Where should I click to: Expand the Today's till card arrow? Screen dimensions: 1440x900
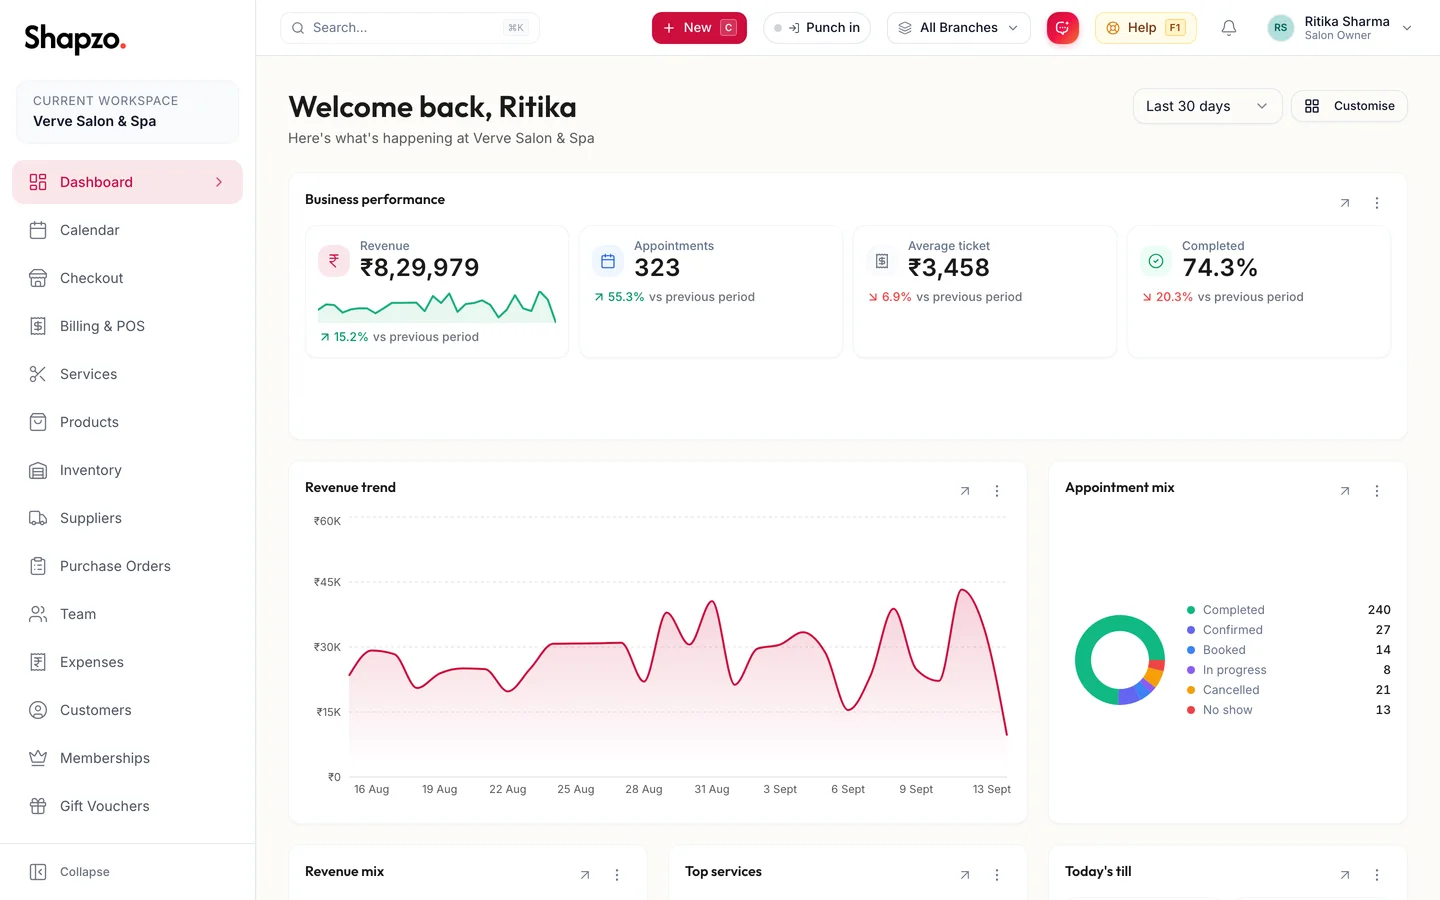(1345, 875)
